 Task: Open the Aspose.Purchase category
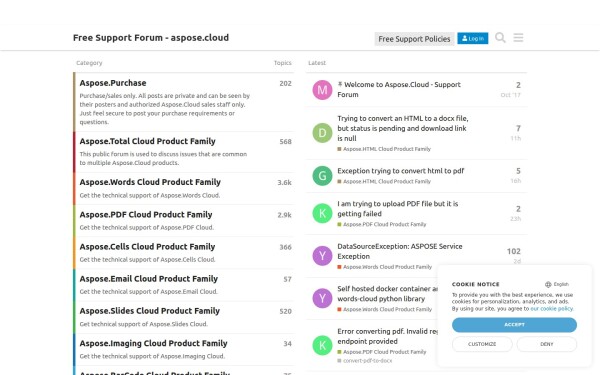[x=113, y=83]
